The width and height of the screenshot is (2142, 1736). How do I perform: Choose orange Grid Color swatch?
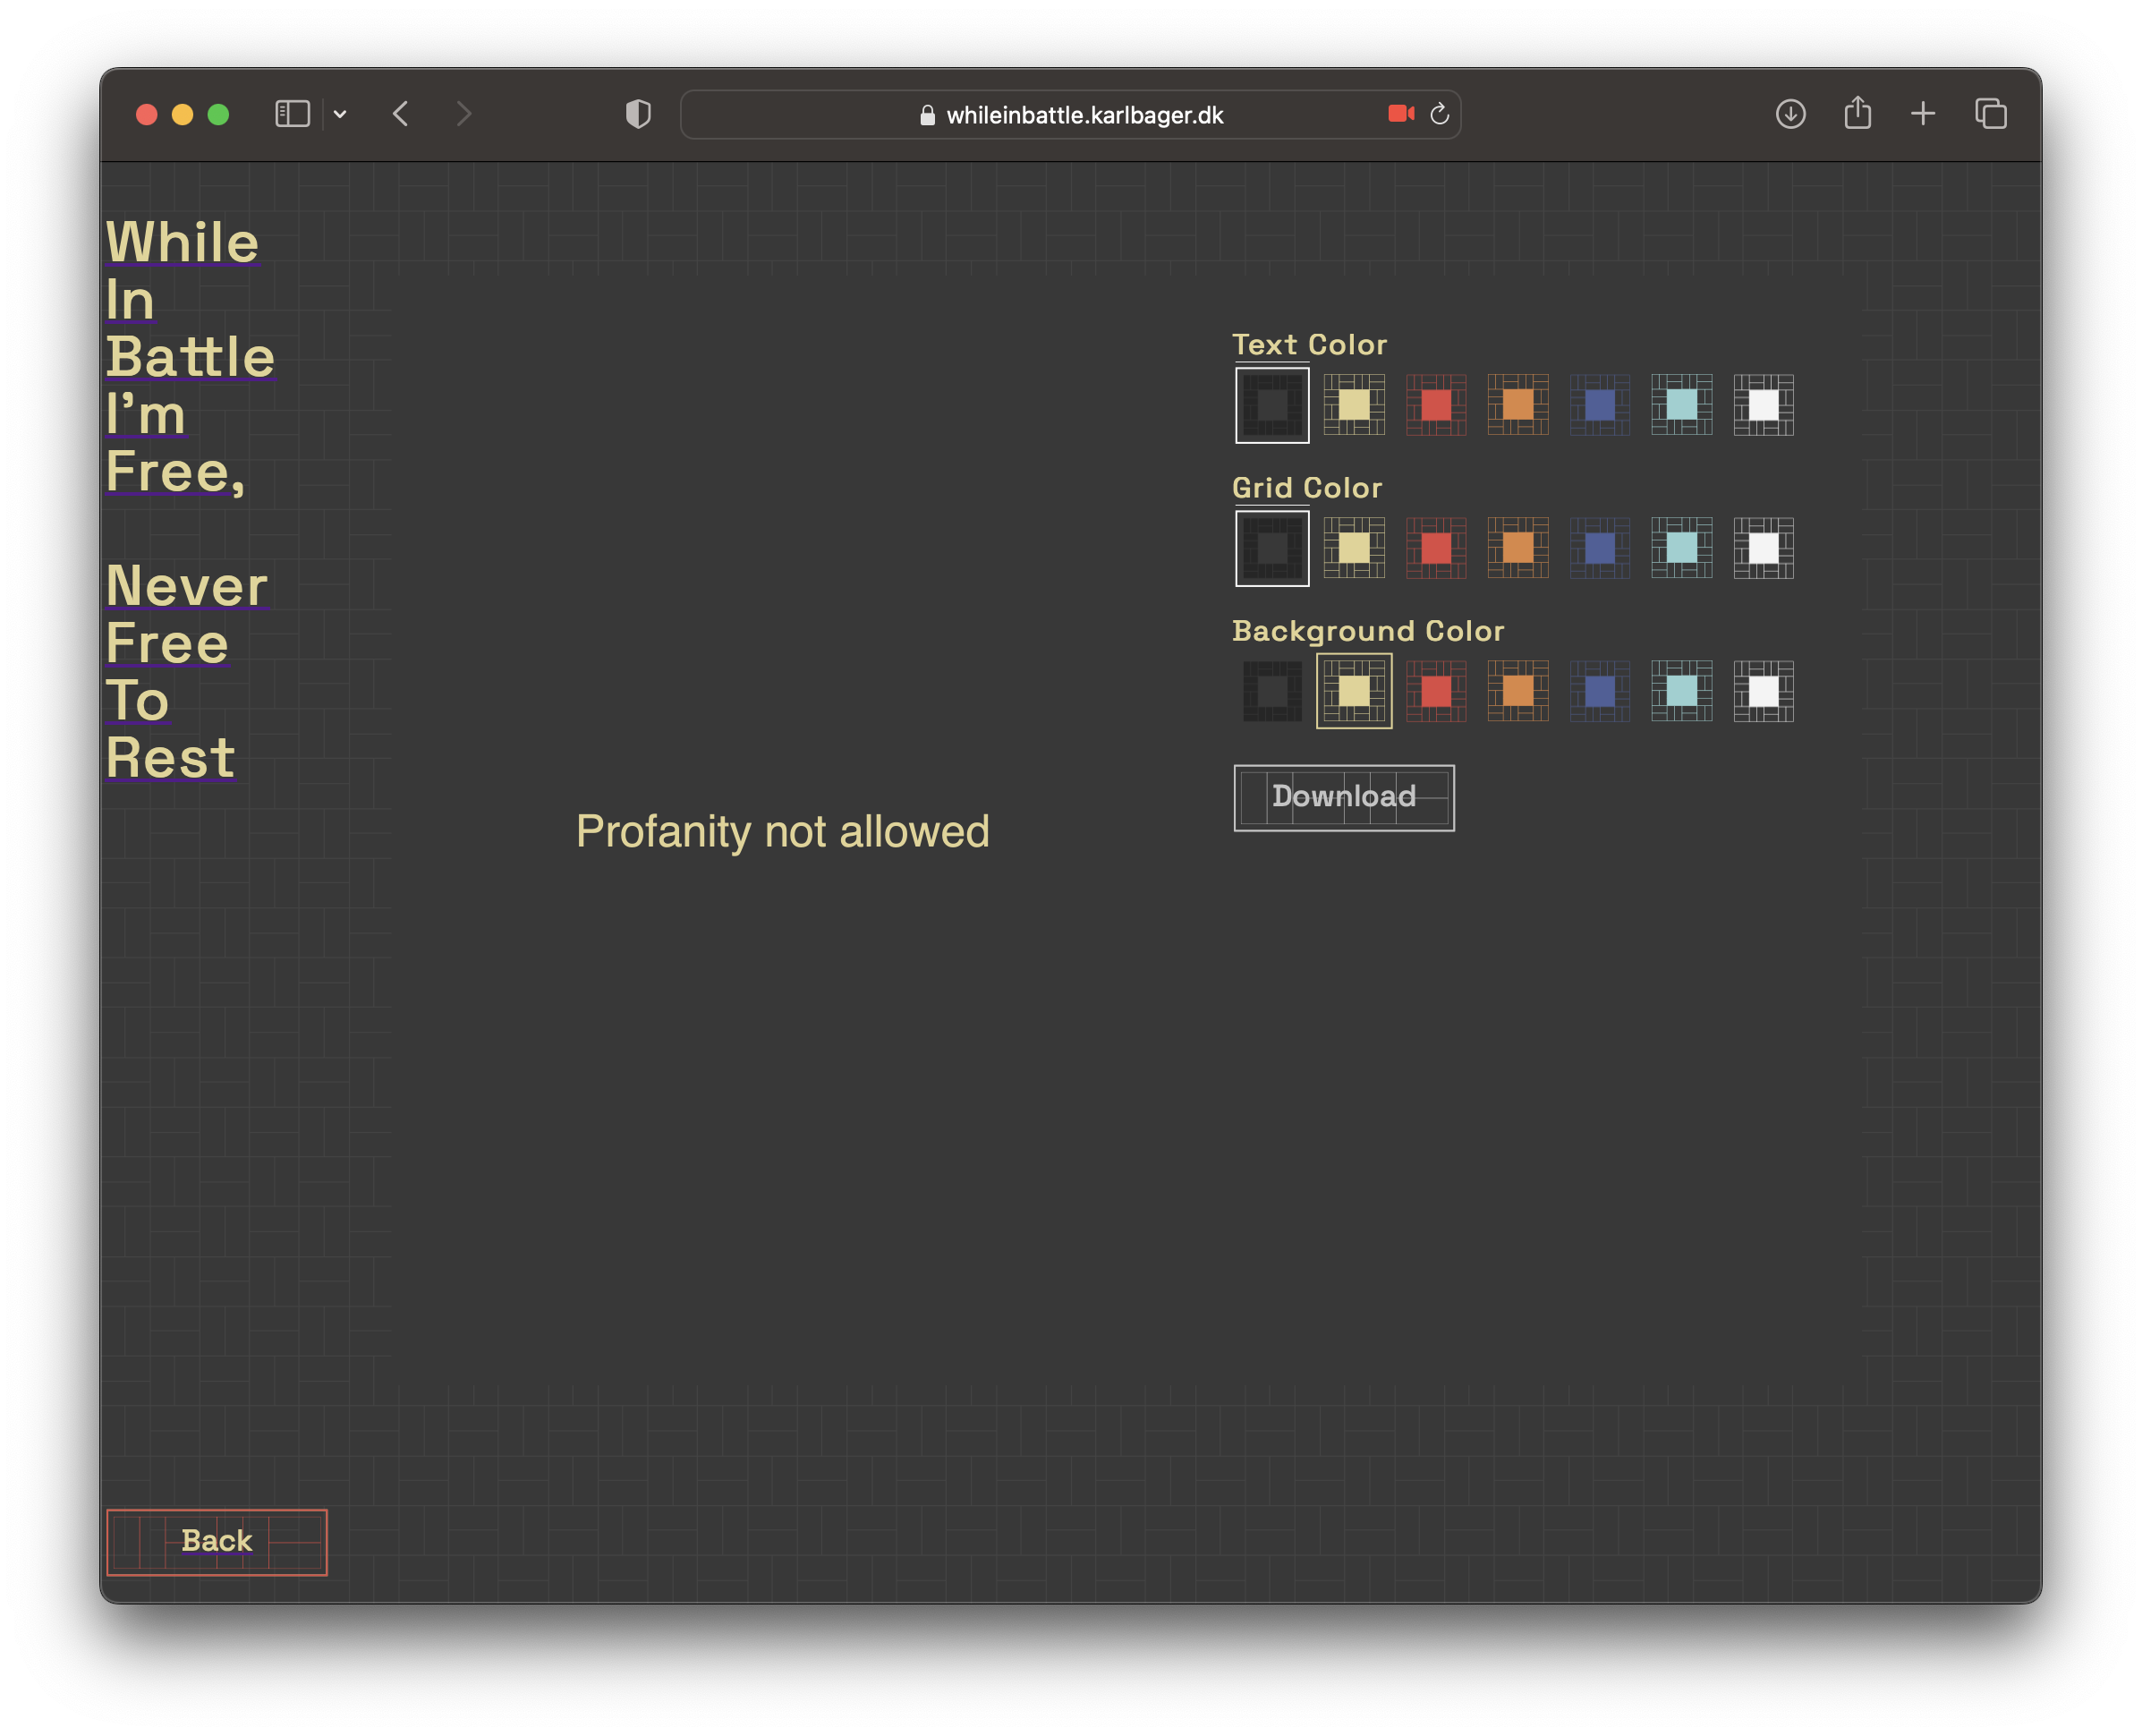(1517, 548)
